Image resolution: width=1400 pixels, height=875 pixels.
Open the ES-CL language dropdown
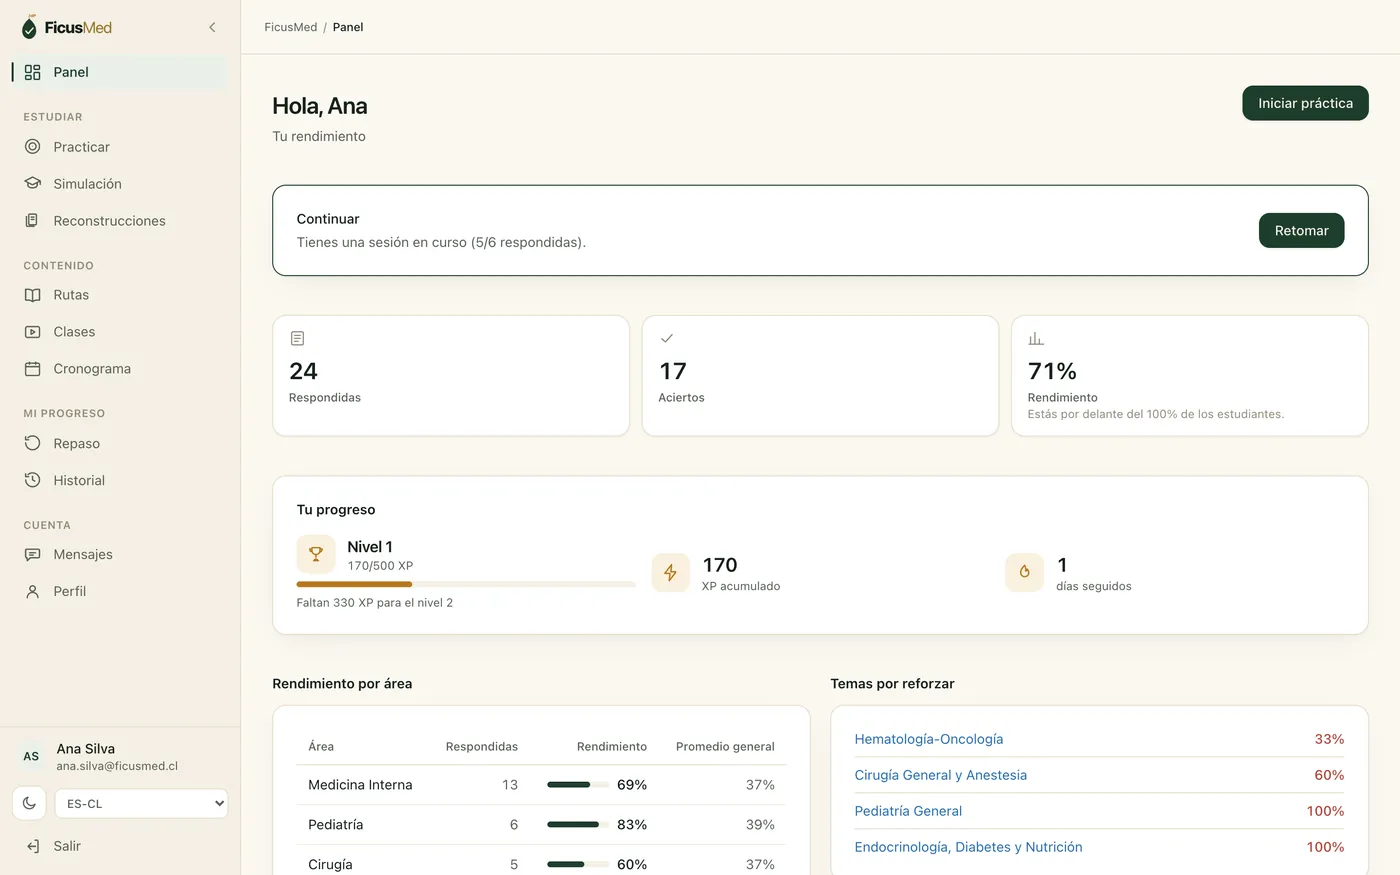tap(141, 804)
